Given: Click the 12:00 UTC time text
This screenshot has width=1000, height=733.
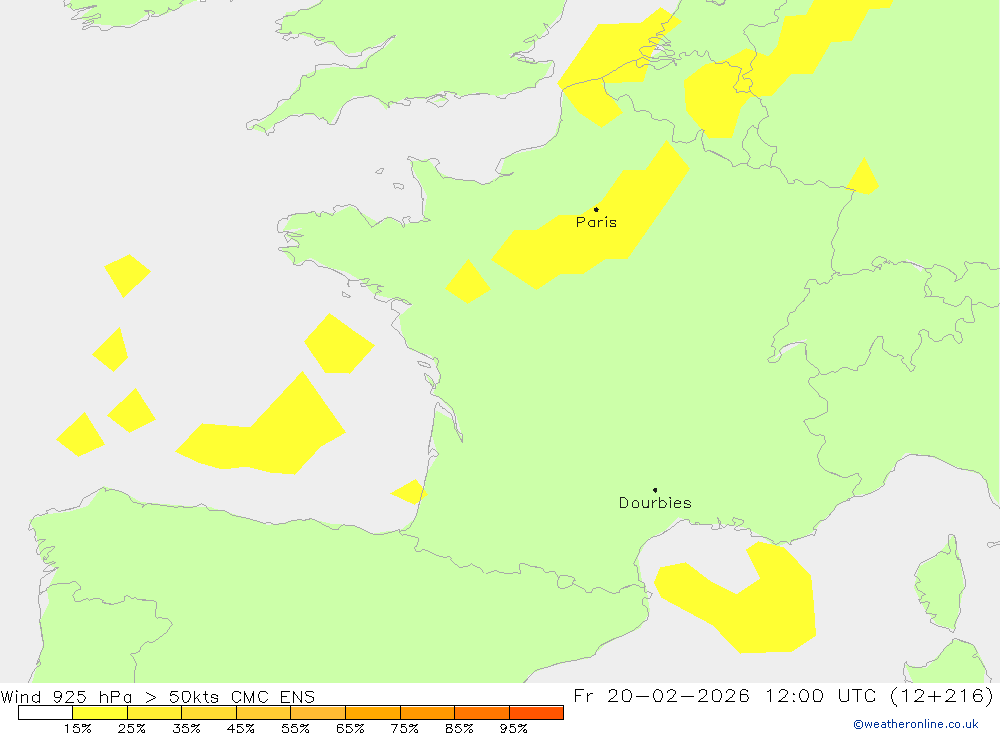Looking at the screenshot, I should [x=823, y=696].
